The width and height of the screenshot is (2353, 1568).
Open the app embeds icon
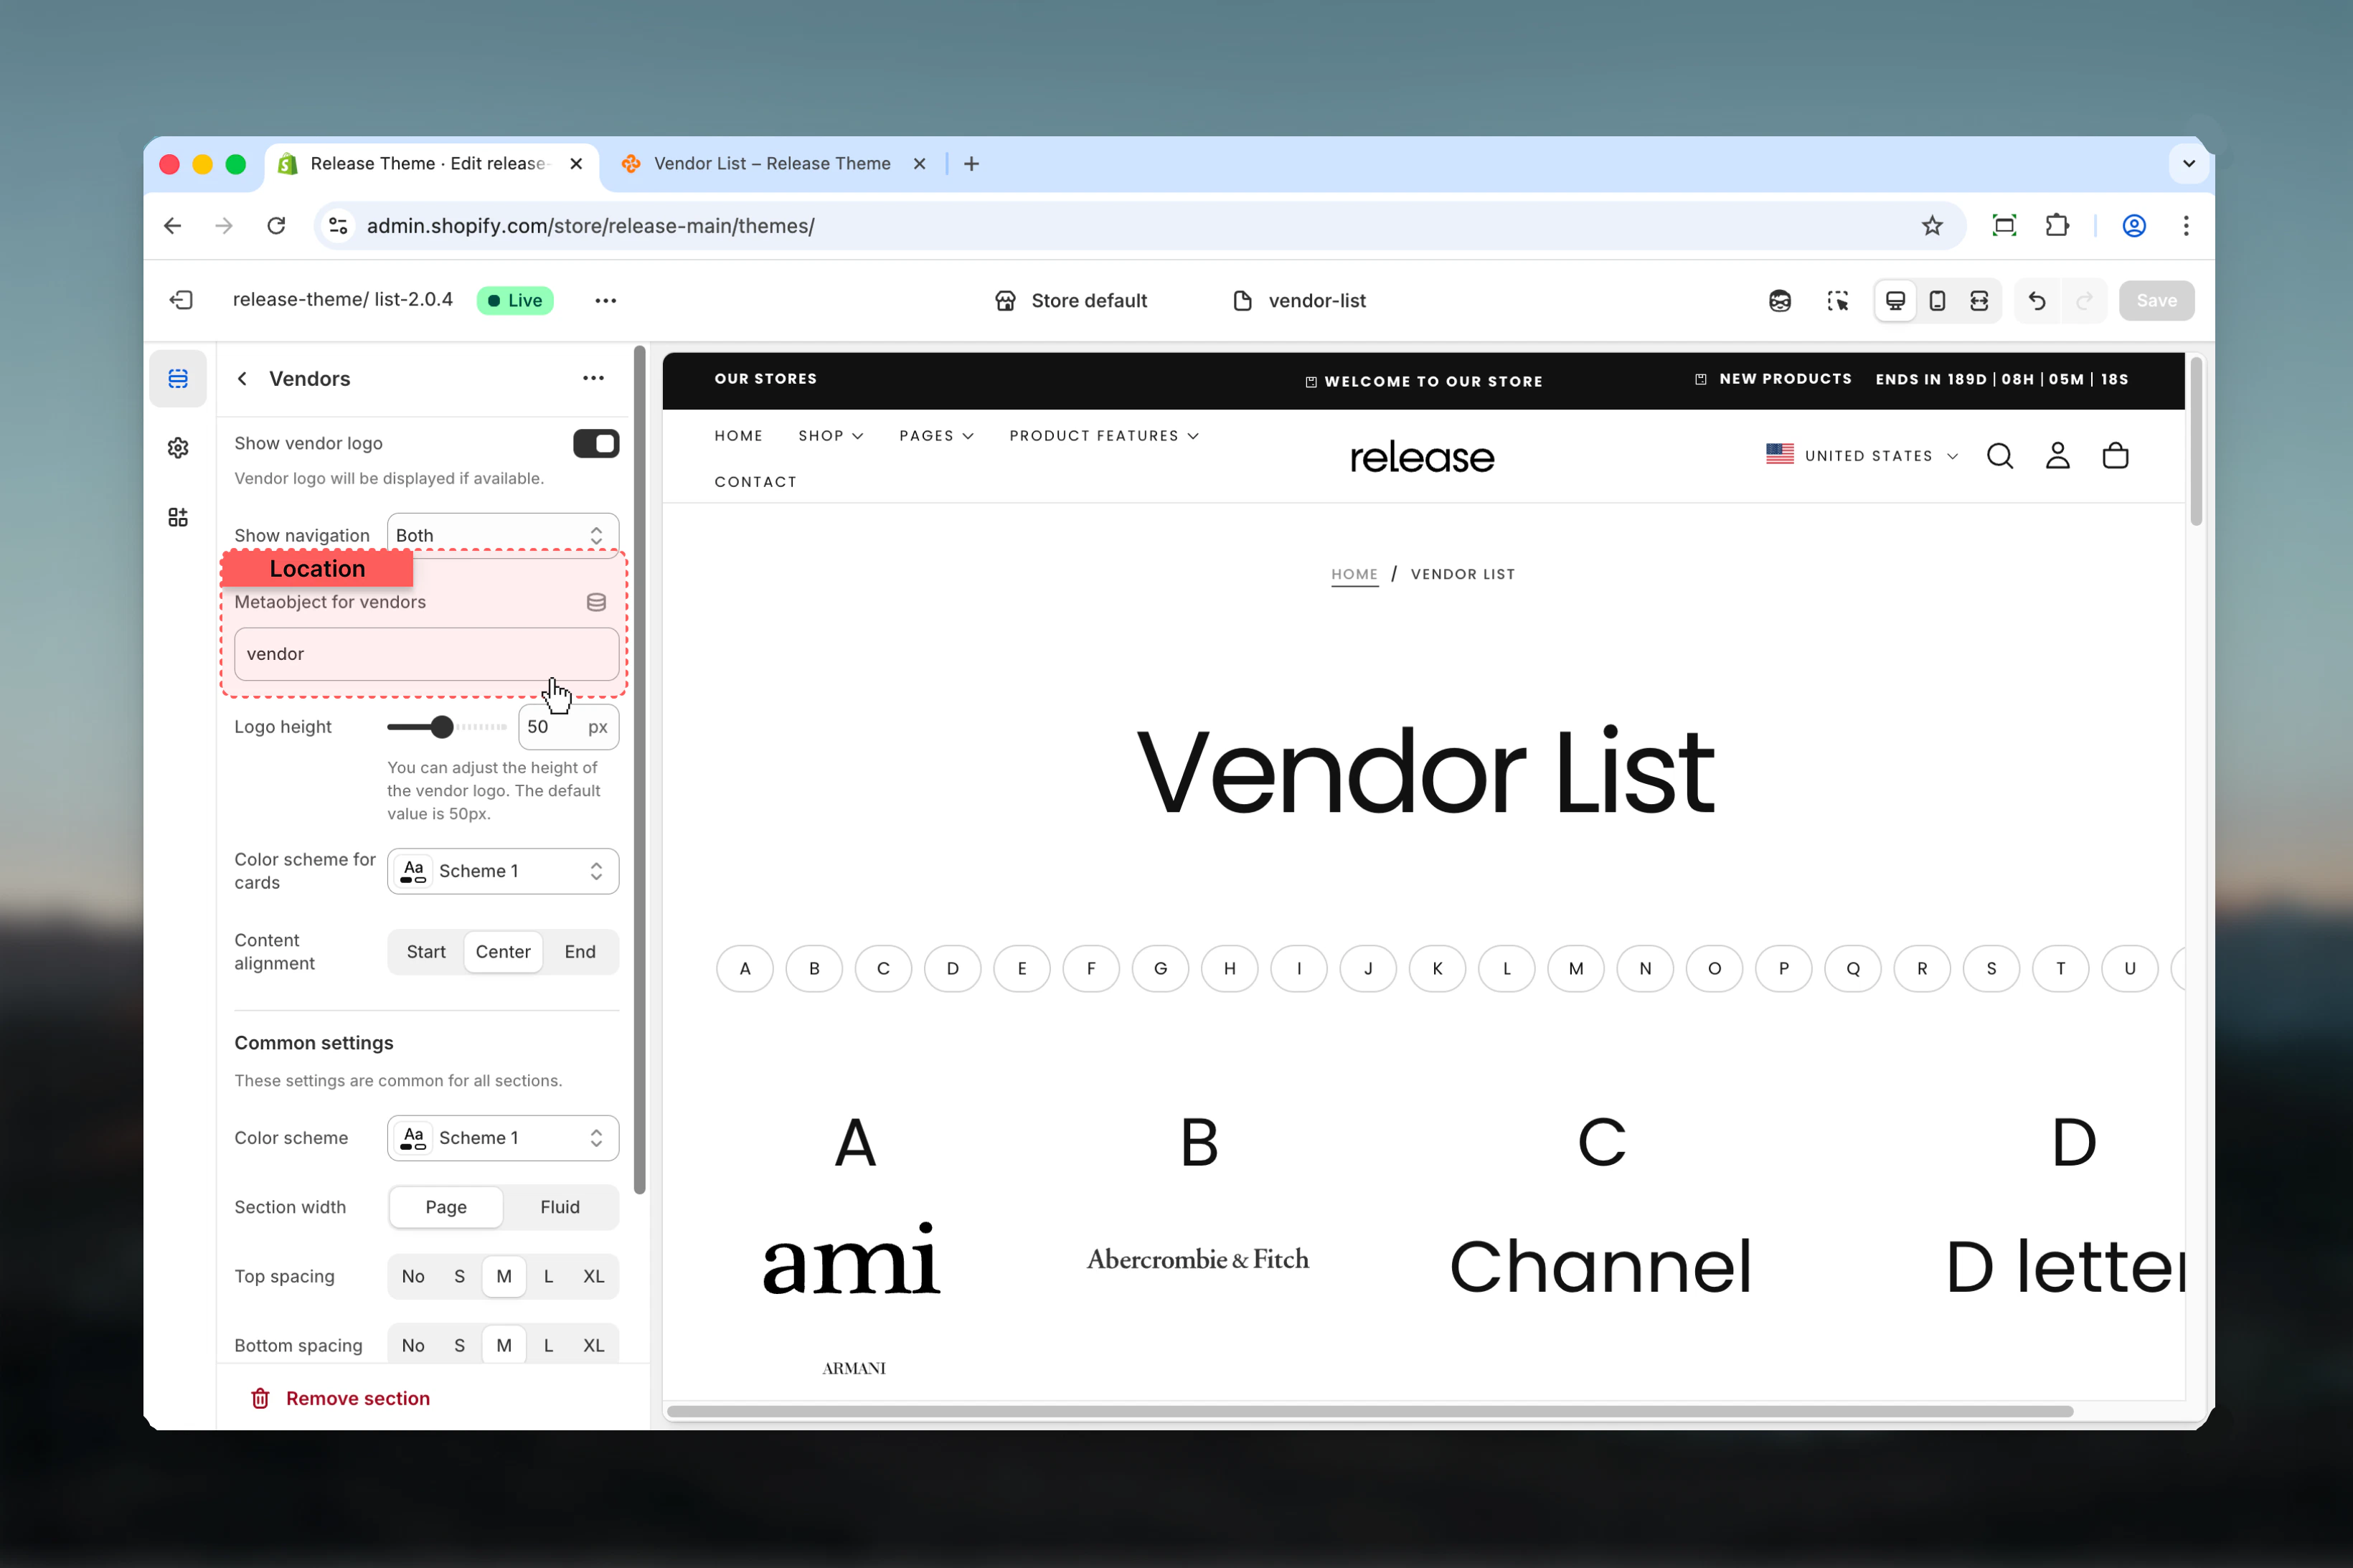pyautogui.click(x=178, y=517)
